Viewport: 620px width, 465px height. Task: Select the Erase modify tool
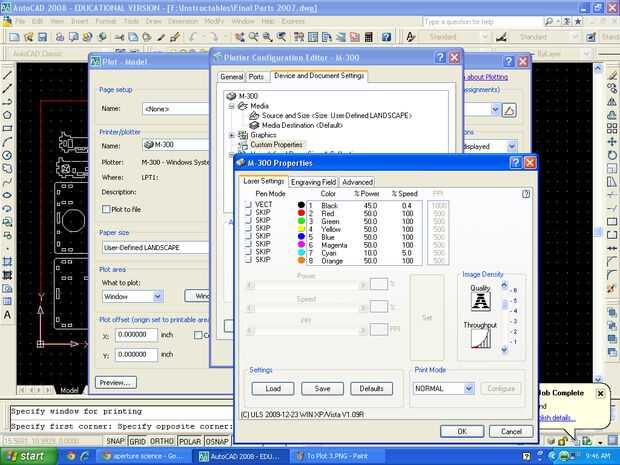[612, 75]
